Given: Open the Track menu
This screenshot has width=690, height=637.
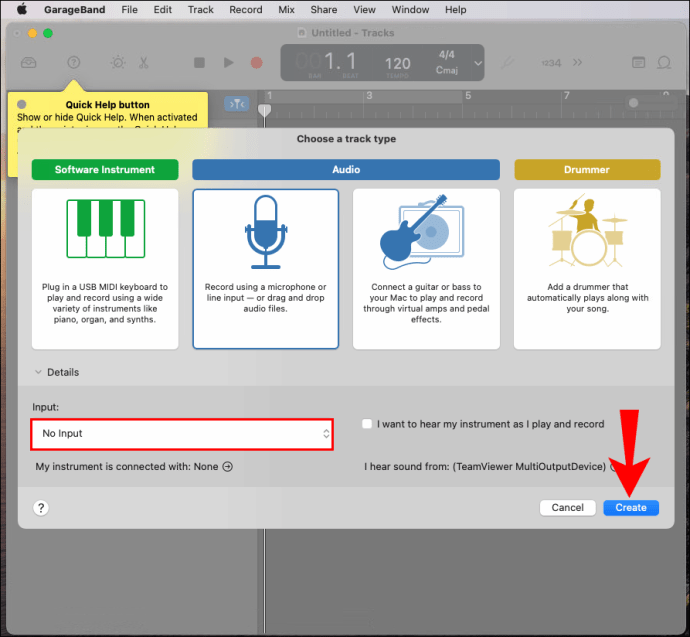Looking at the screenshot, I should click(200, 10).
